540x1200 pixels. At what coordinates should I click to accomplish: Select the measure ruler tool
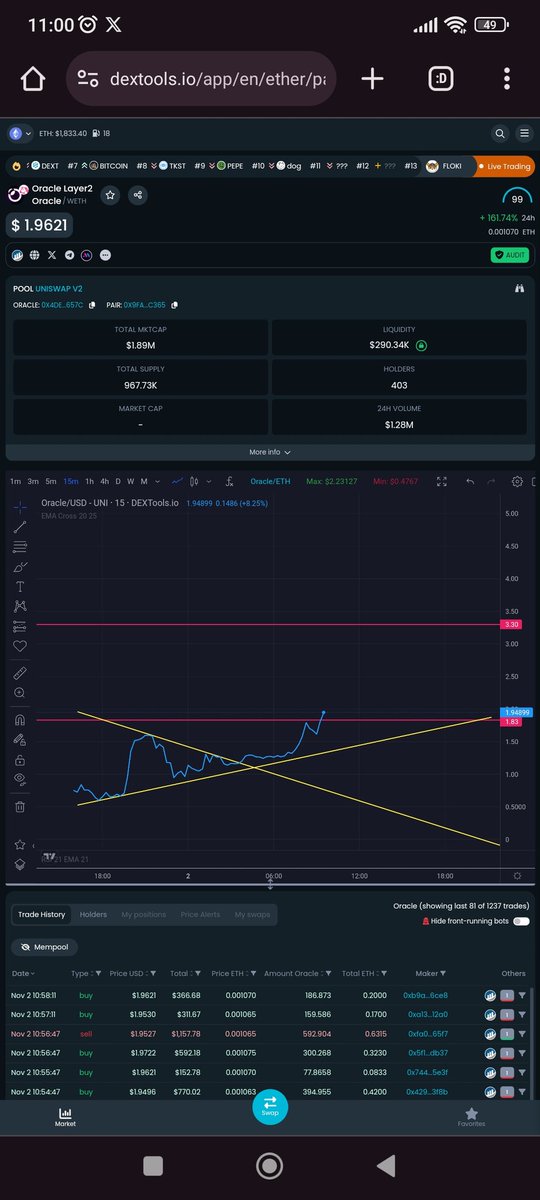pyautogui.click(x=20, y=673)
